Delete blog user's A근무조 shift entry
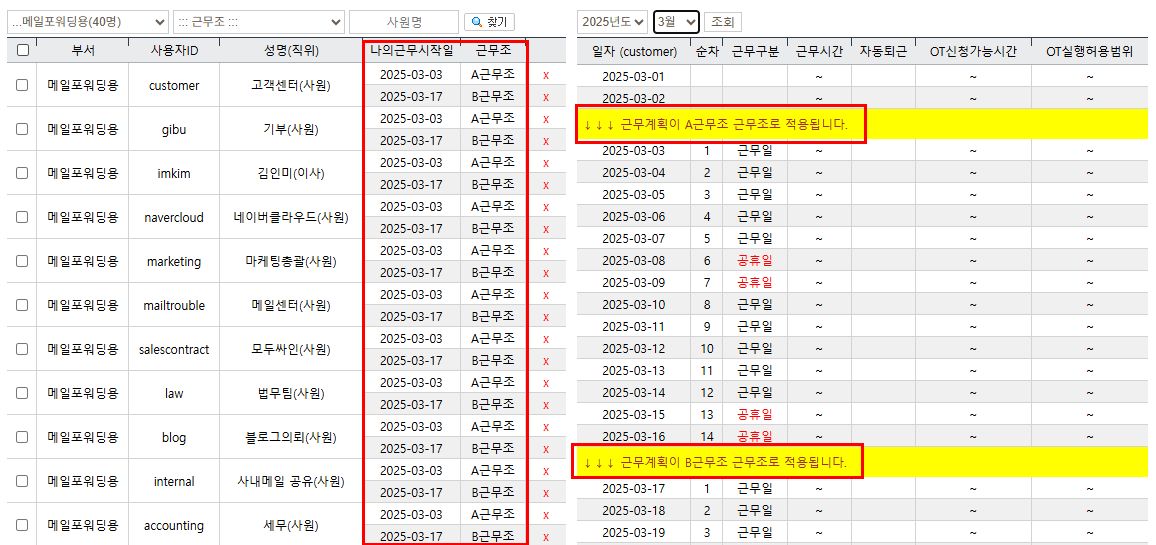 pyautogui.click(x=545, y=427)
